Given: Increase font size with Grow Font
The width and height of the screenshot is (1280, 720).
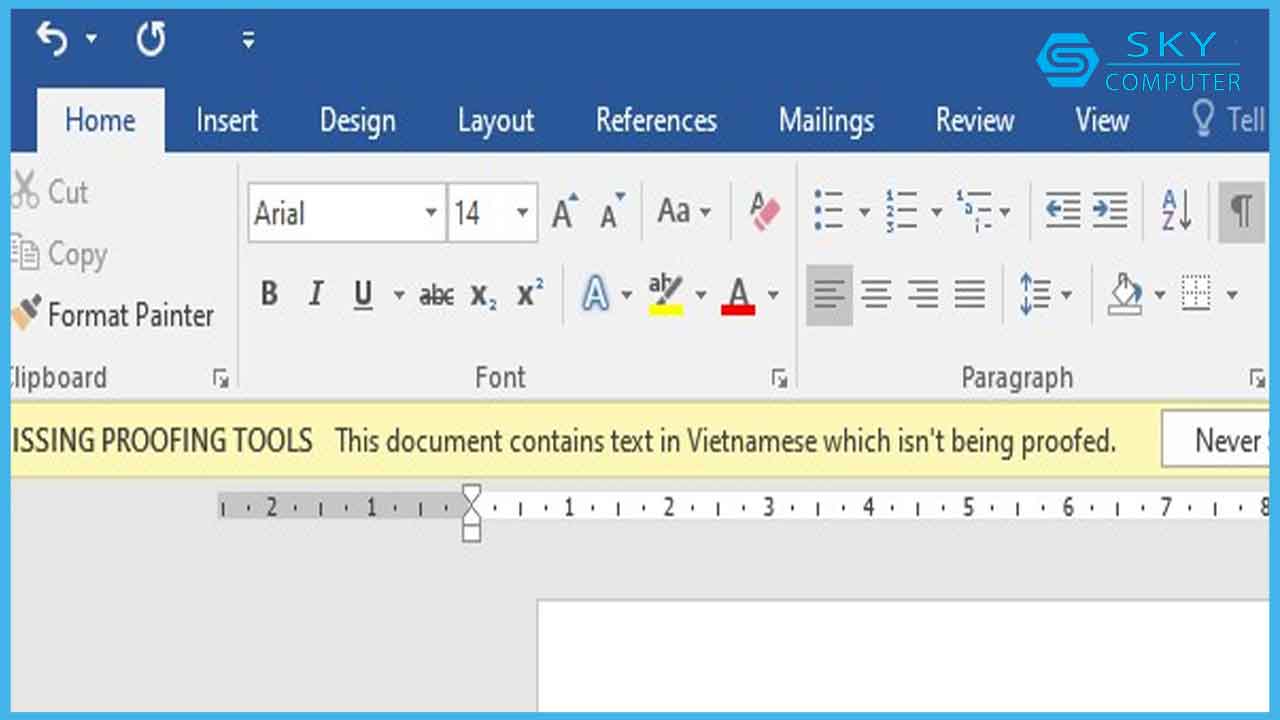Looking at the screenshot, I should [x=565, y=210].
